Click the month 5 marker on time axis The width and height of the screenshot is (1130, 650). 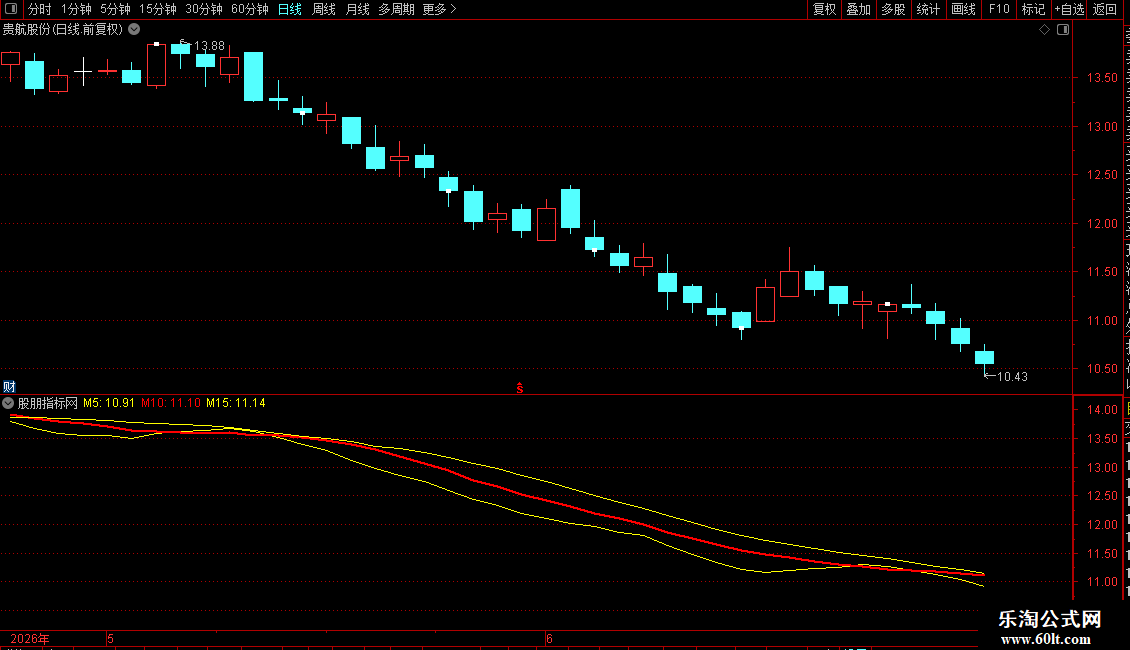click(x=110, y=638)
